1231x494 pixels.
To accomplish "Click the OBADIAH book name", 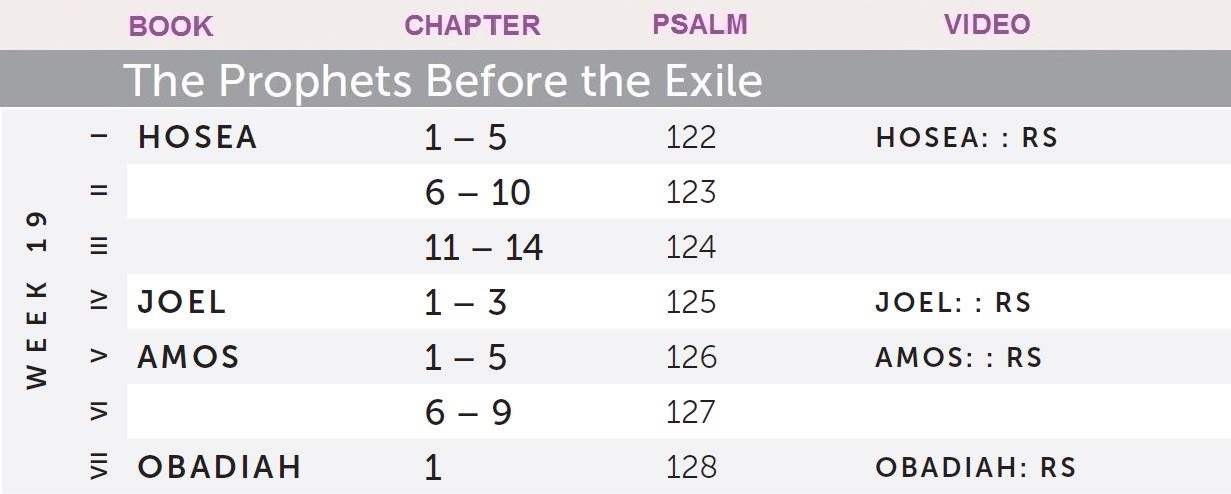I will coord(220,467).
